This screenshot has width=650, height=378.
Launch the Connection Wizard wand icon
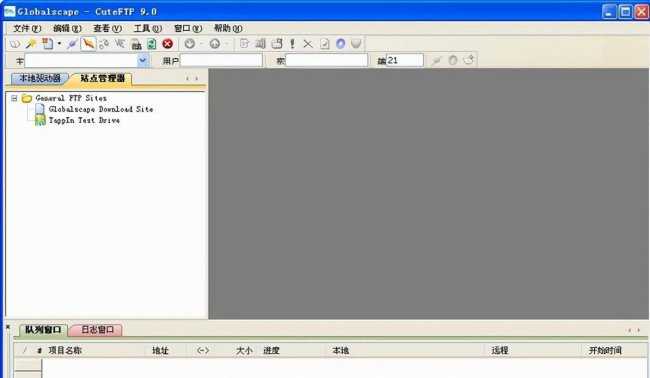31,44
